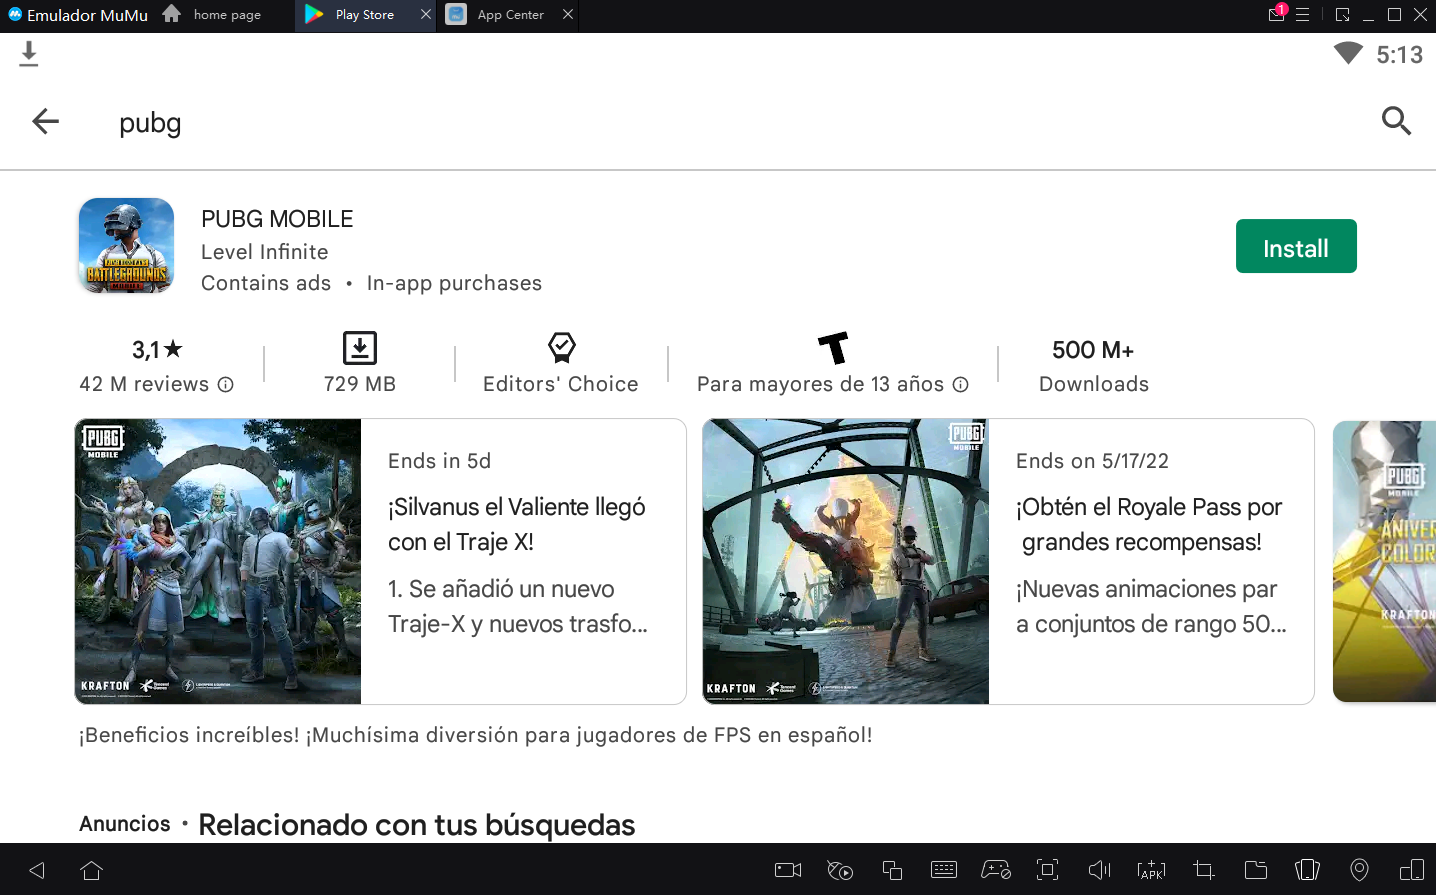Go back using the arrow beside pubg
The image size is (1436, 895).
coord(46,122)
